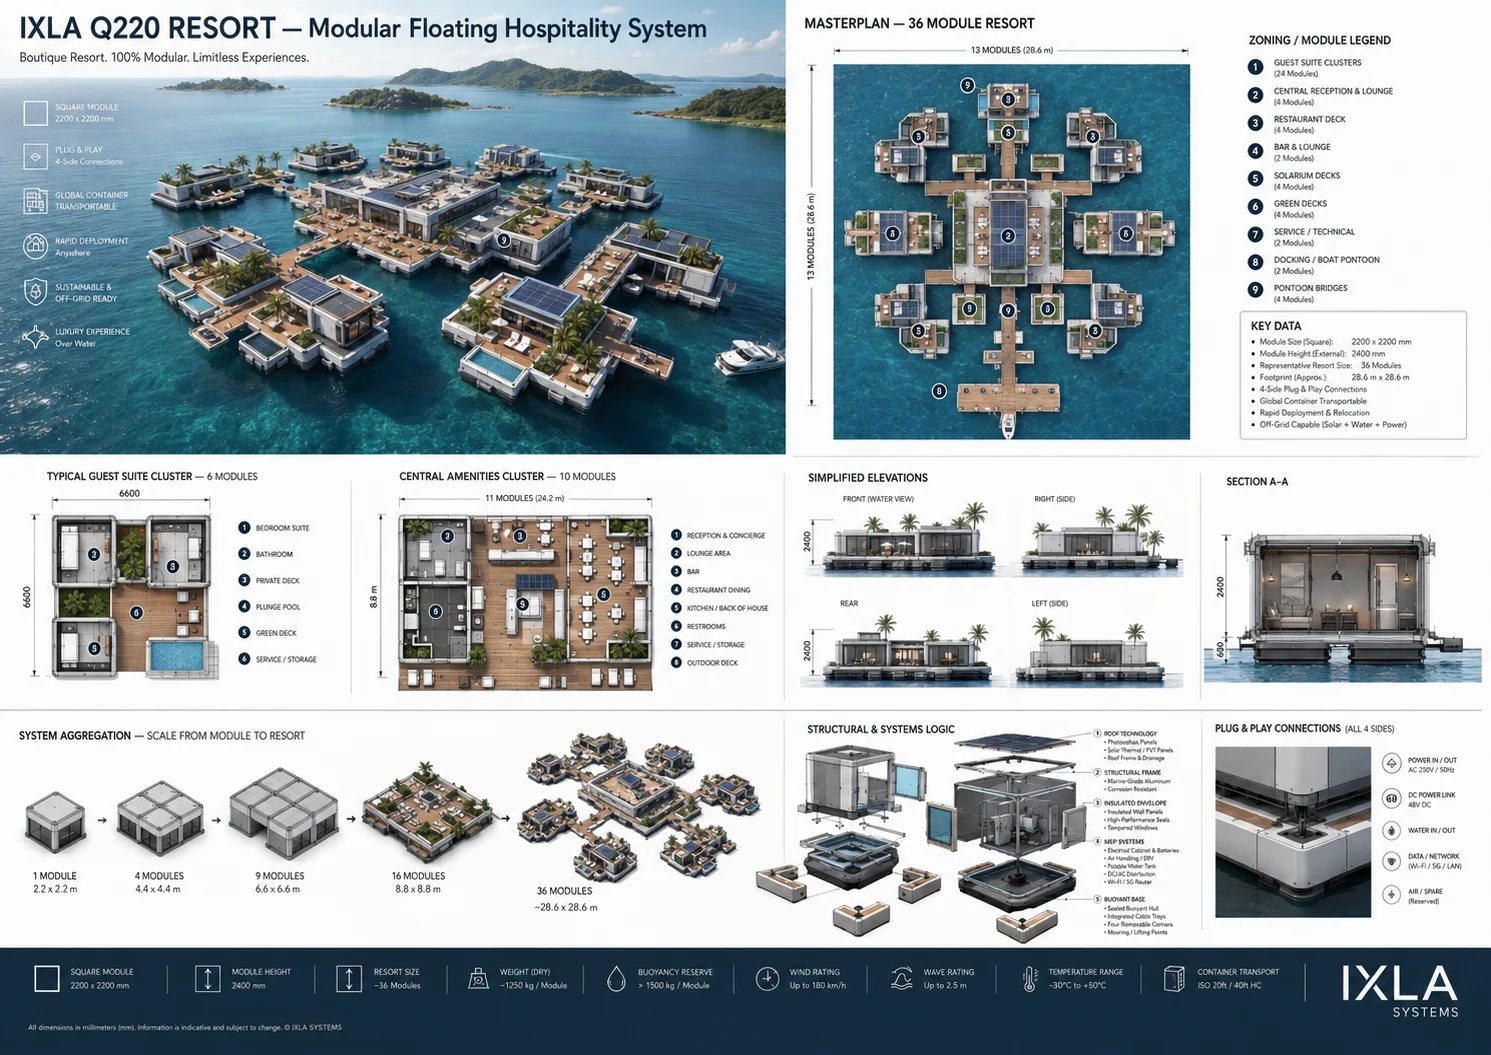This screenshot has width=1491, height=1055.
Task: Select the Container Transport icon in the footer
Action: click(1175, 978)
